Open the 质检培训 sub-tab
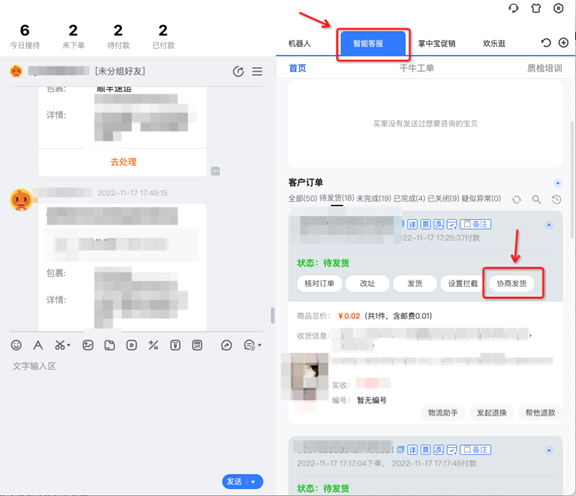 pyautogui.click(x=544, y=68)
